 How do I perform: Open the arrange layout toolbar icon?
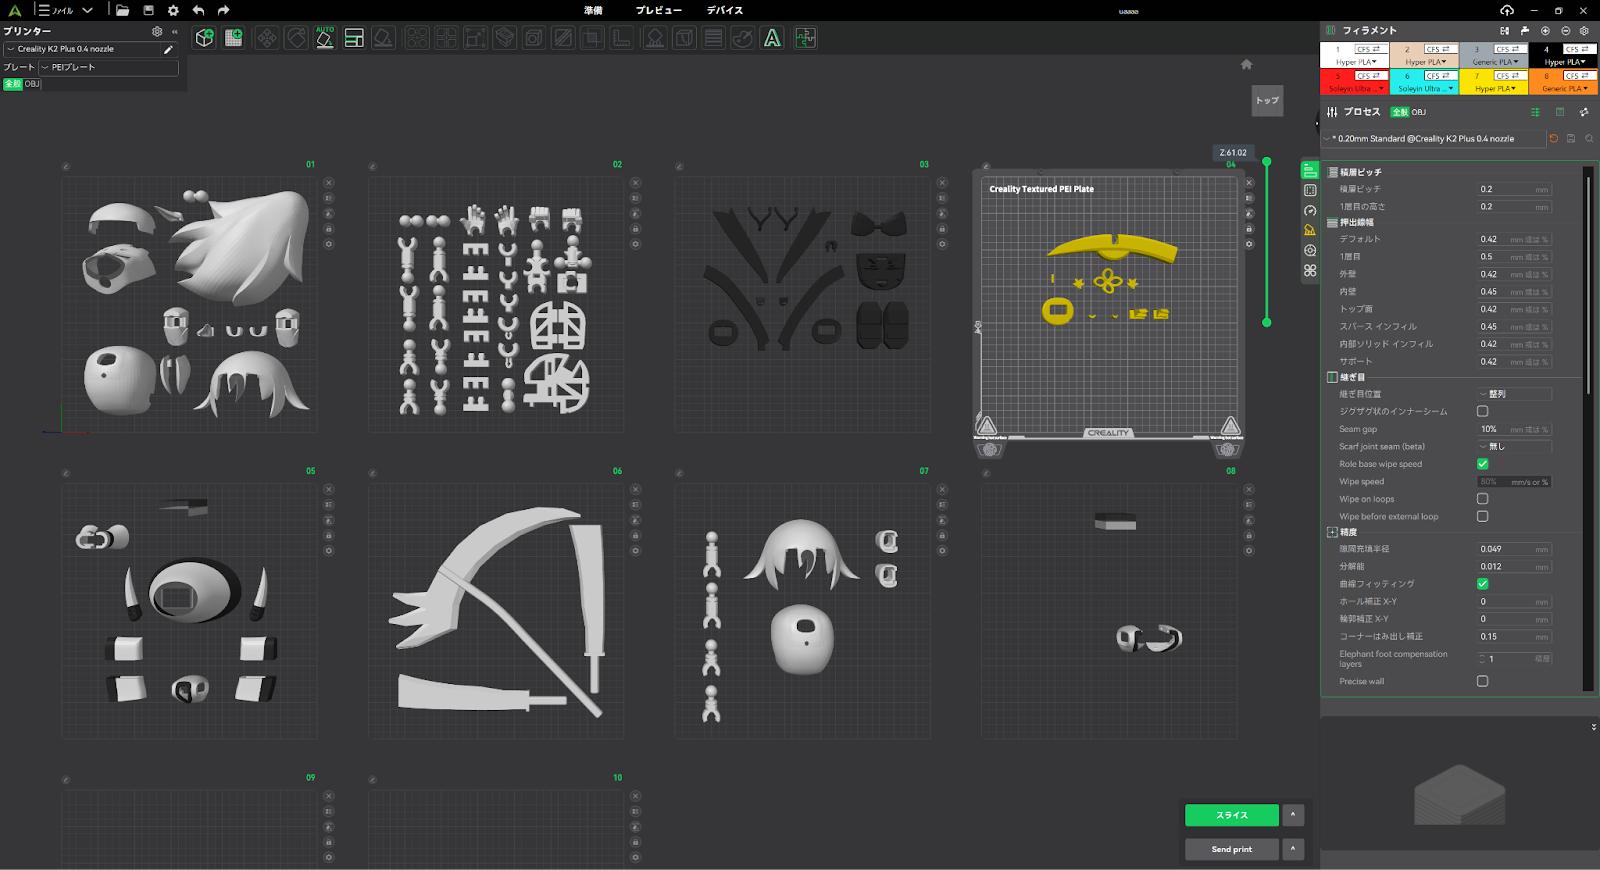pos(354,38)
